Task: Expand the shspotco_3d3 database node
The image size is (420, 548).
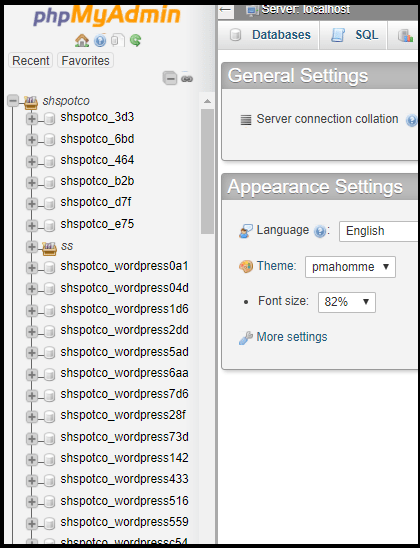Action: [32, 119]
